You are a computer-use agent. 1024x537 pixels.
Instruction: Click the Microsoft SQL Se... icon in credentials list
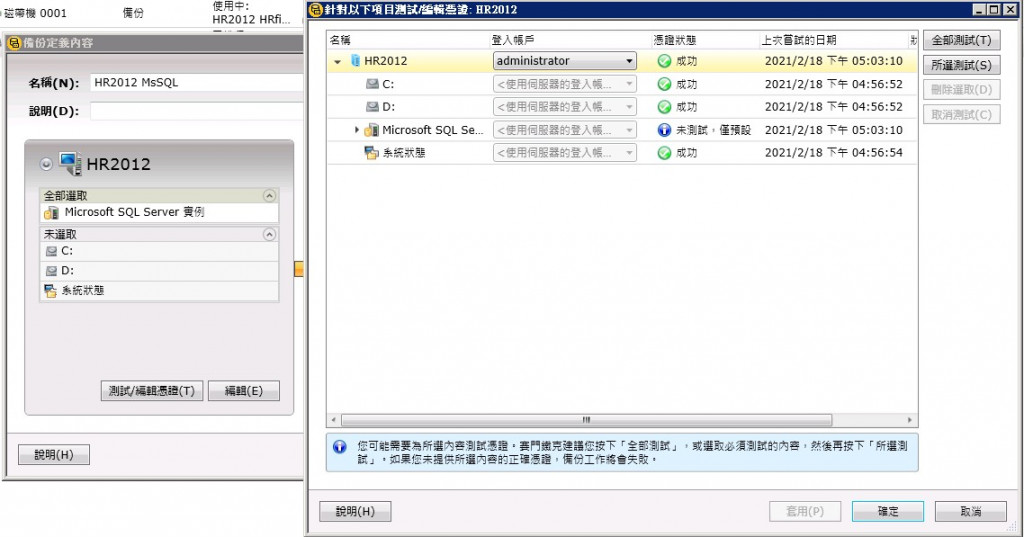372,130
